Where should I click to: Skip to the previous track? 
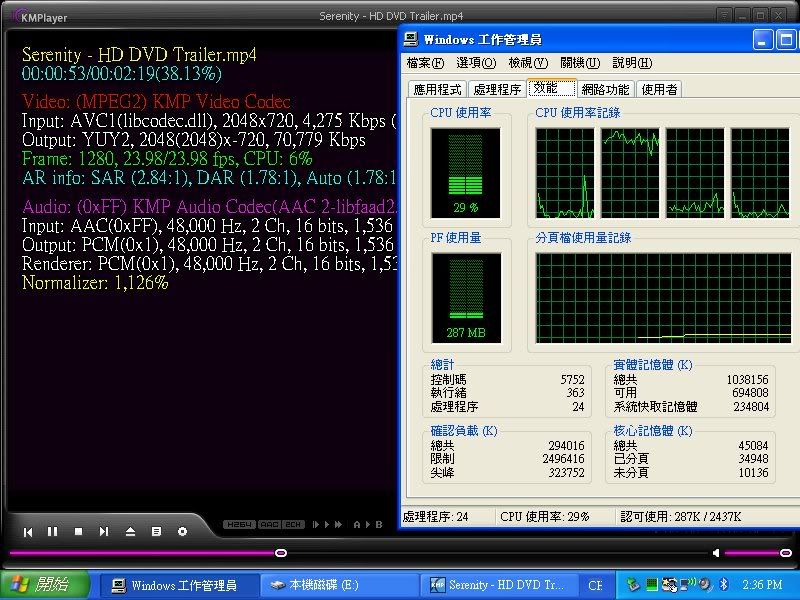tap(28, 532)
